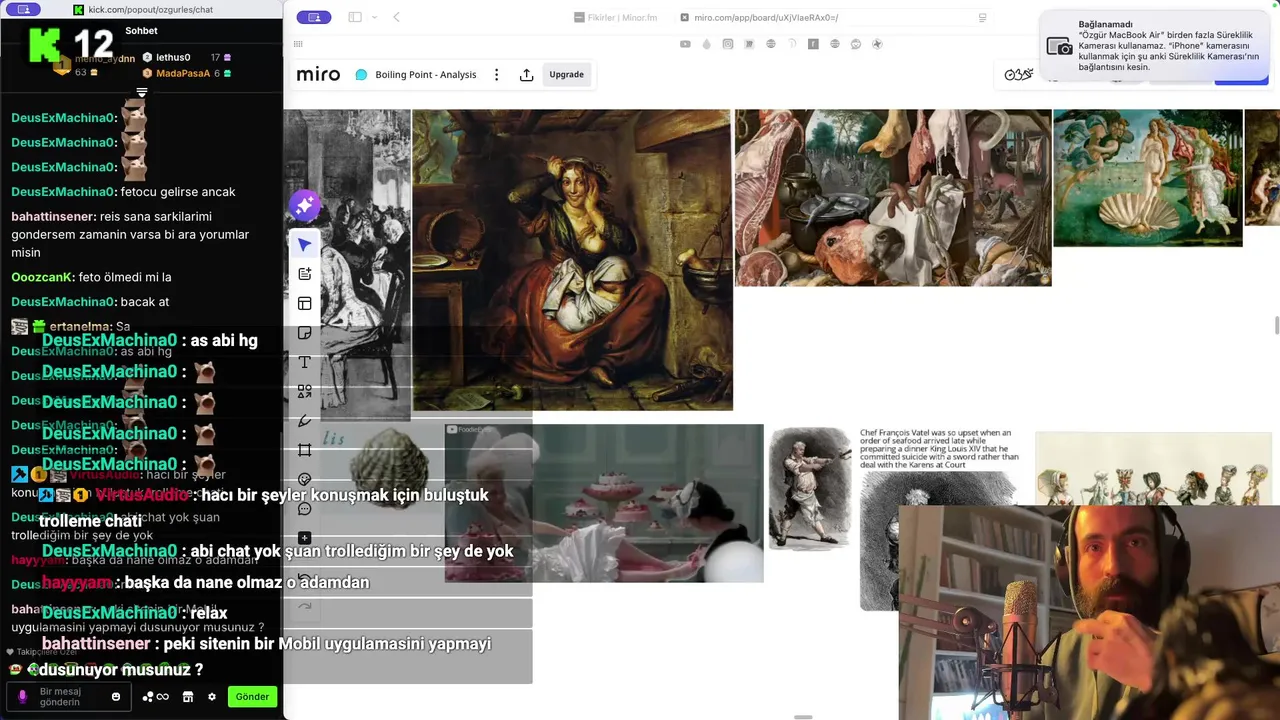The height and width of the screenshot is (720, 1280).
Task: Click the Upgrade button in Miro
Action: (x=566, y=75)
